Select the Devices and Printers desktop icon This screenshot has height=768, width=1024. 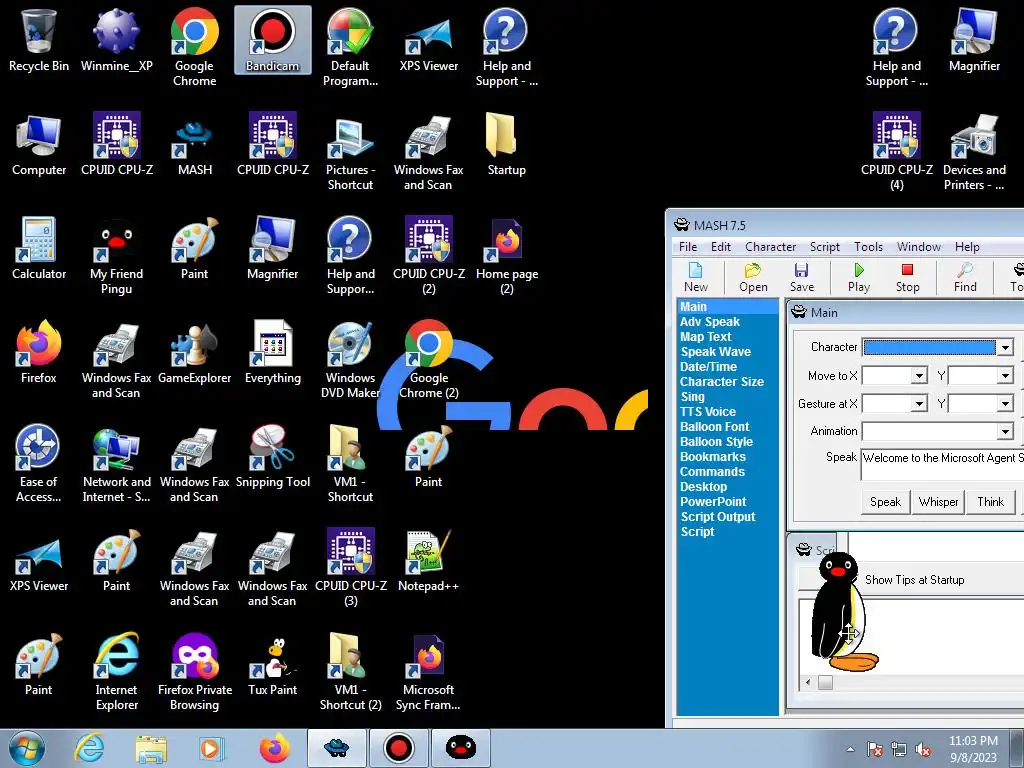(x=974, y=152)
